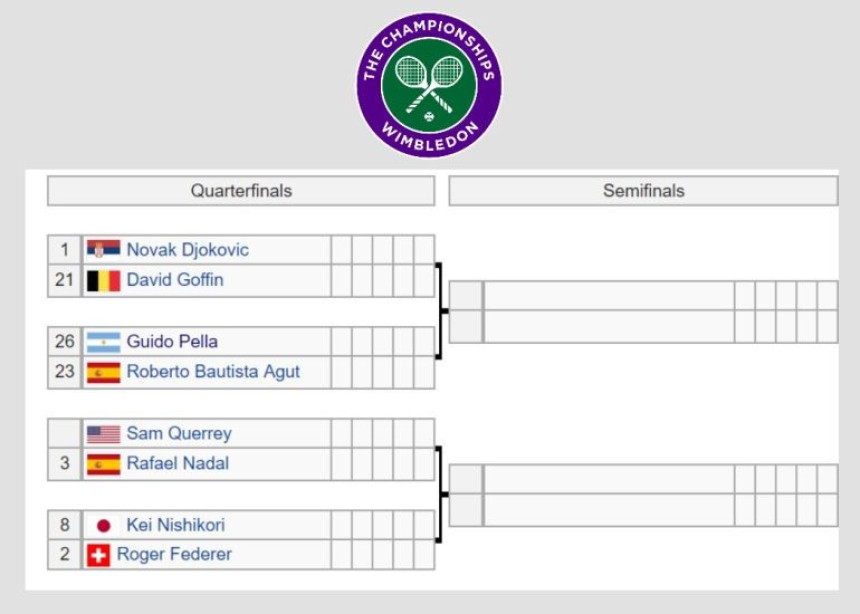
Task: Click the Japanese flag beside Nishikori
Action: (x=104, y=526)
